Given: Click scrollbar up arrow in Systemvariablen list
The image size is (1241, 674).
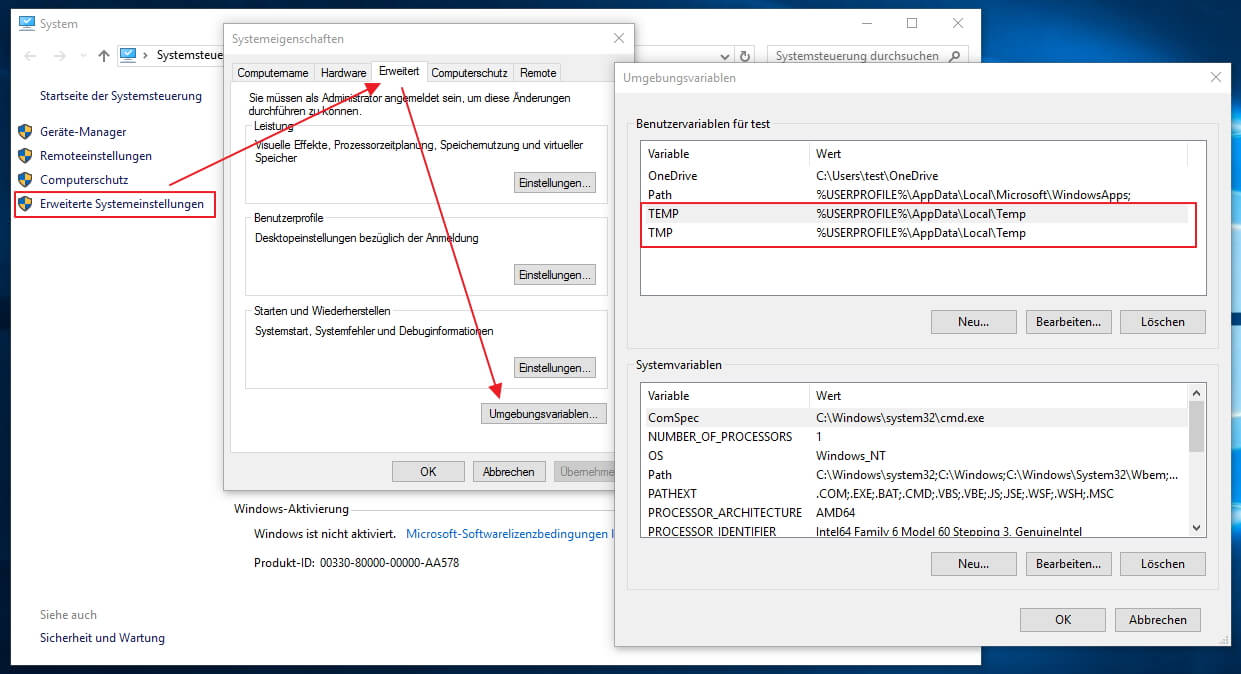Looking at the screenshot, I should (1197, 393).
